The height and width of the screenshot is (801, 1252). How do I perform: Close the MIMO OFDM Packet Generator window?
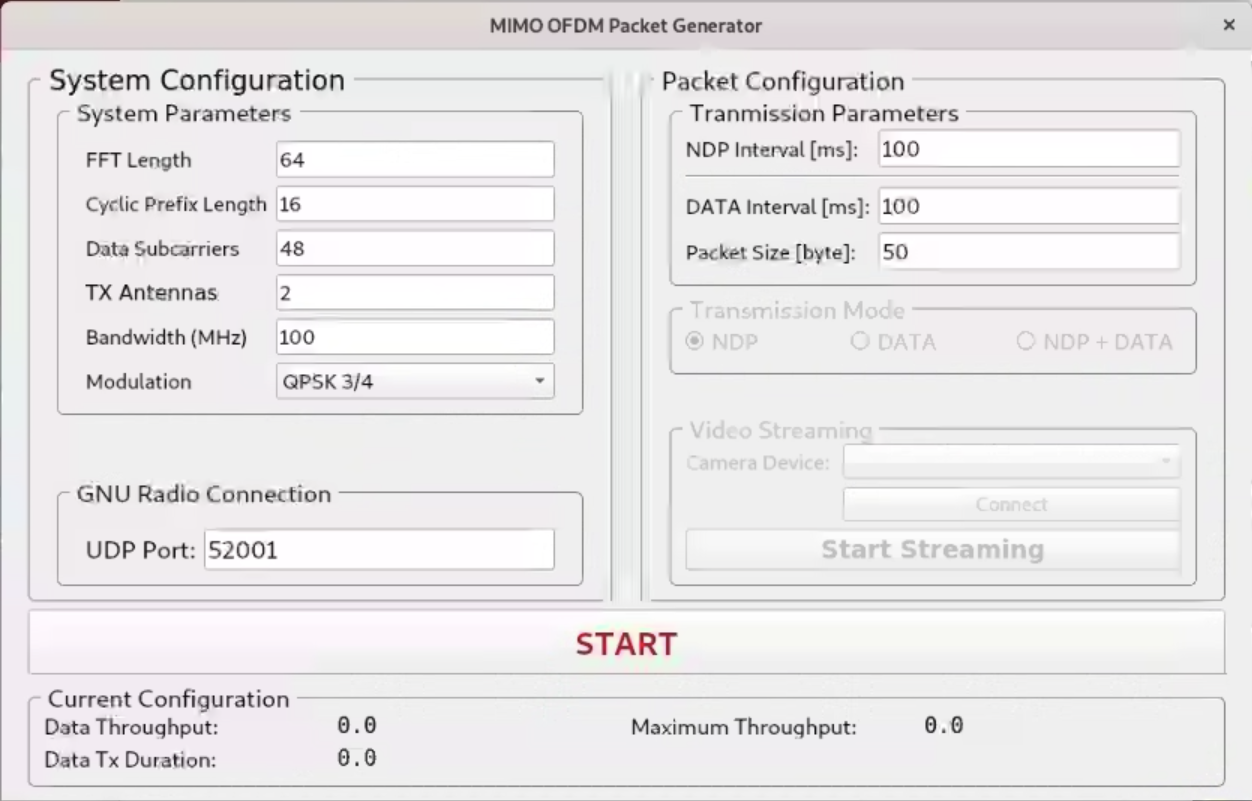tap(1229, 25)
